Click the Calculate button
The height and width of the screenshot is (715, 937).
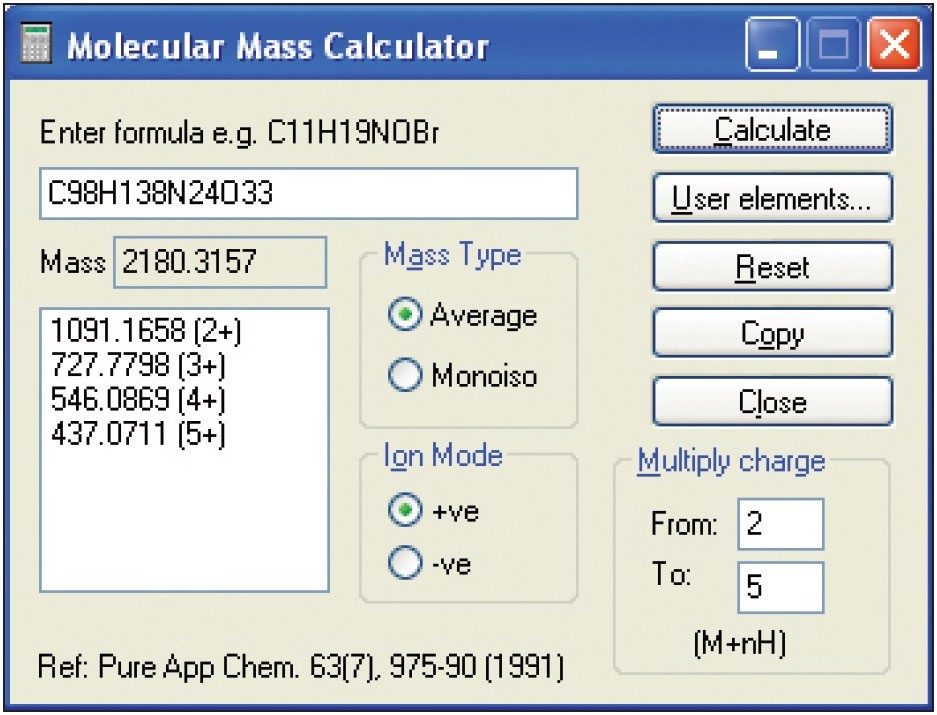pos(772,128)
